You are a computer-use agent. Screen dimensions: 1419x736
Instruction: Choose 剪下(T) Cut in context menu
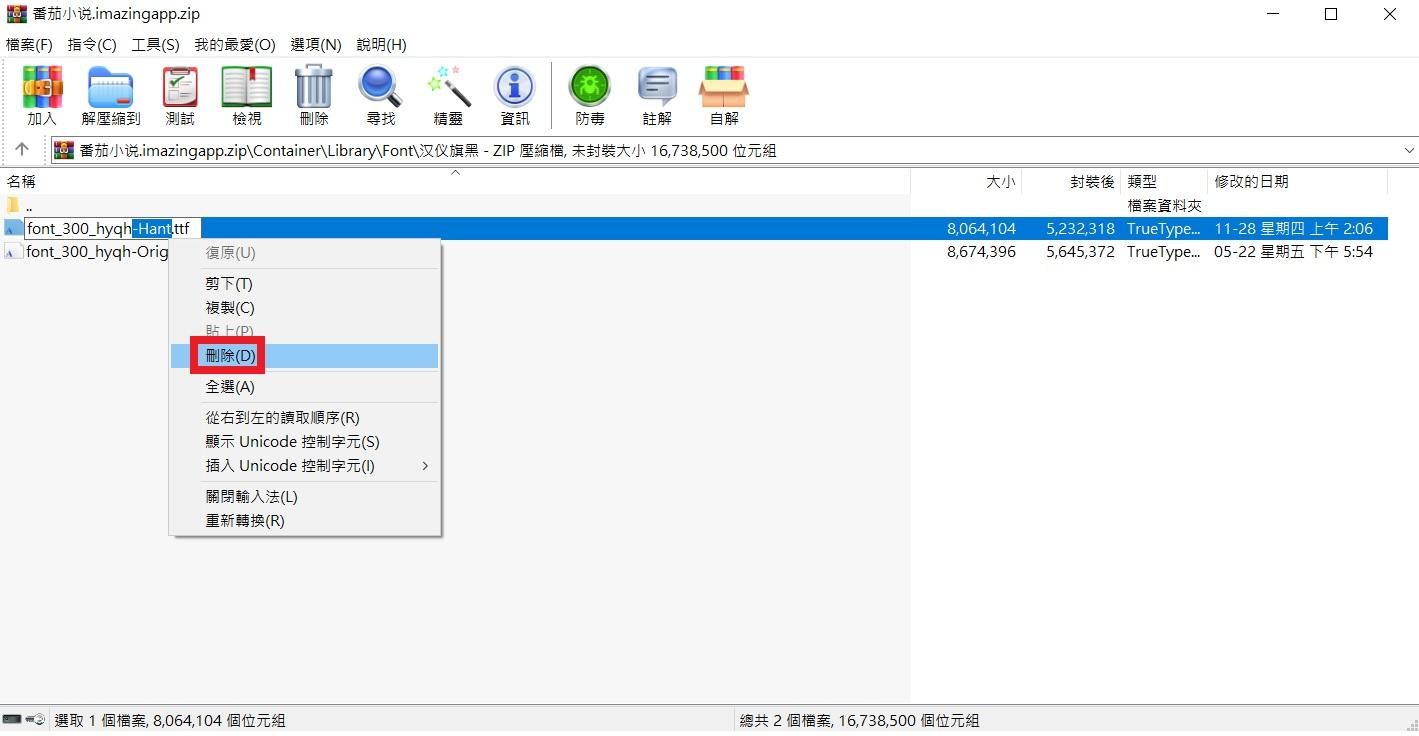click(304, 284)
